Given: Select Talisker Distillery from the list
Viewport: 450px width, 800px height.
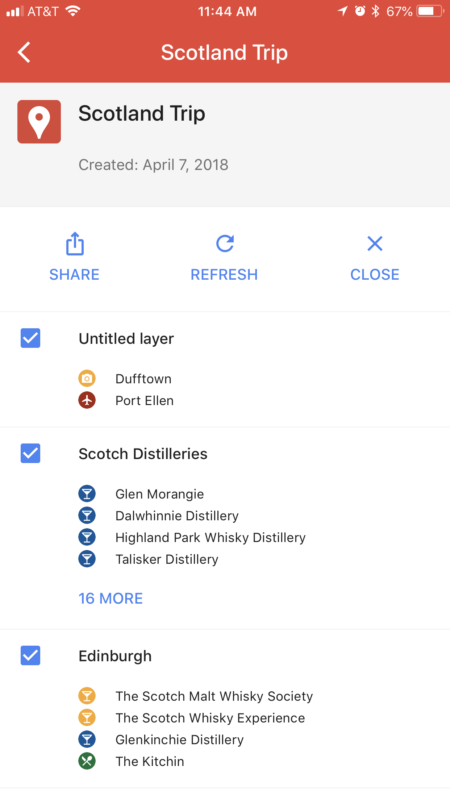Looking at the screenshot, I should [x=167, y=559].
